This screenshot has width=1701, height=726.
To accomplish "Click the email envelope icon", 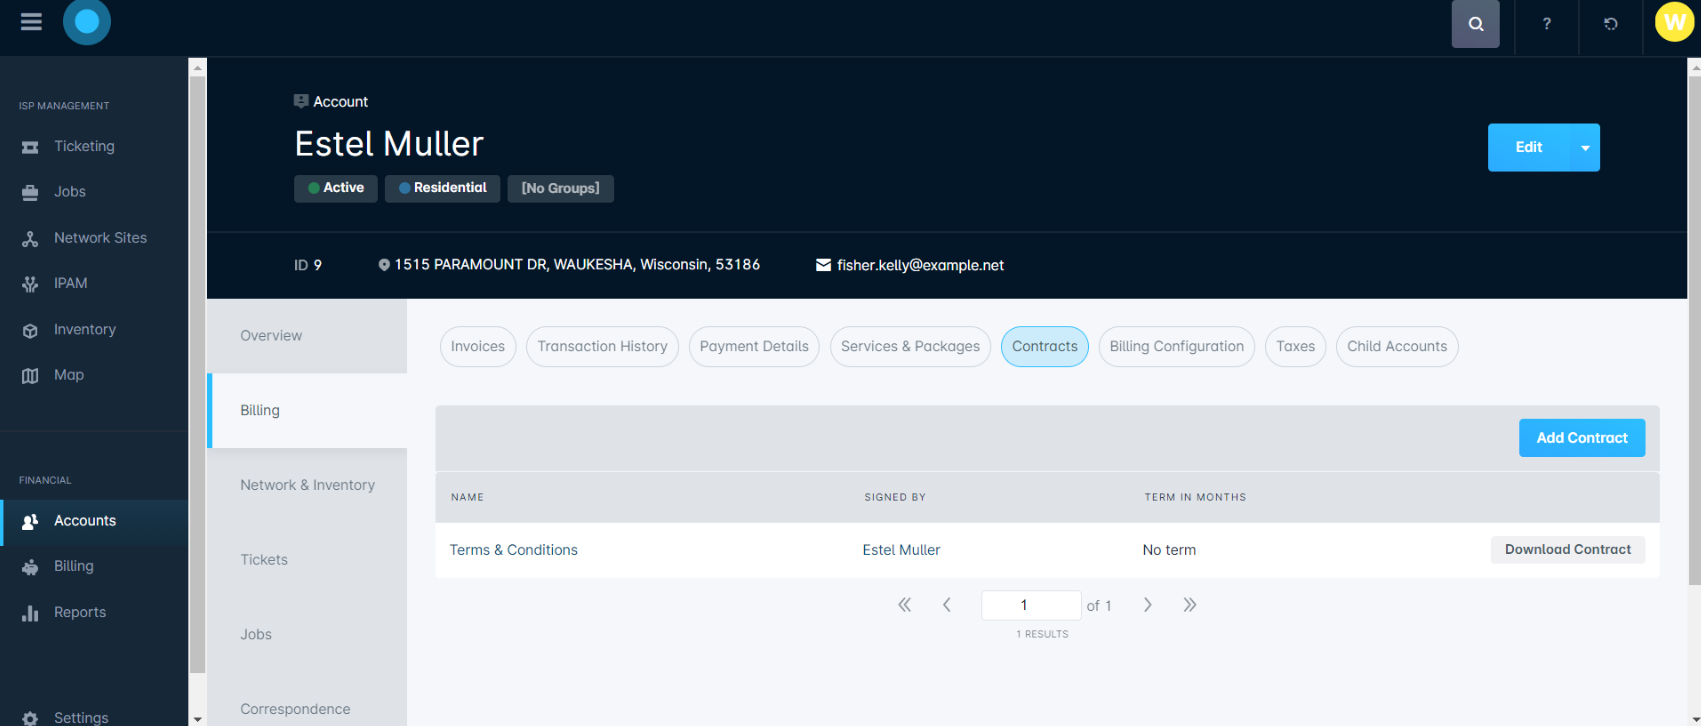I will pyautogui.click(x=823, y=265).
